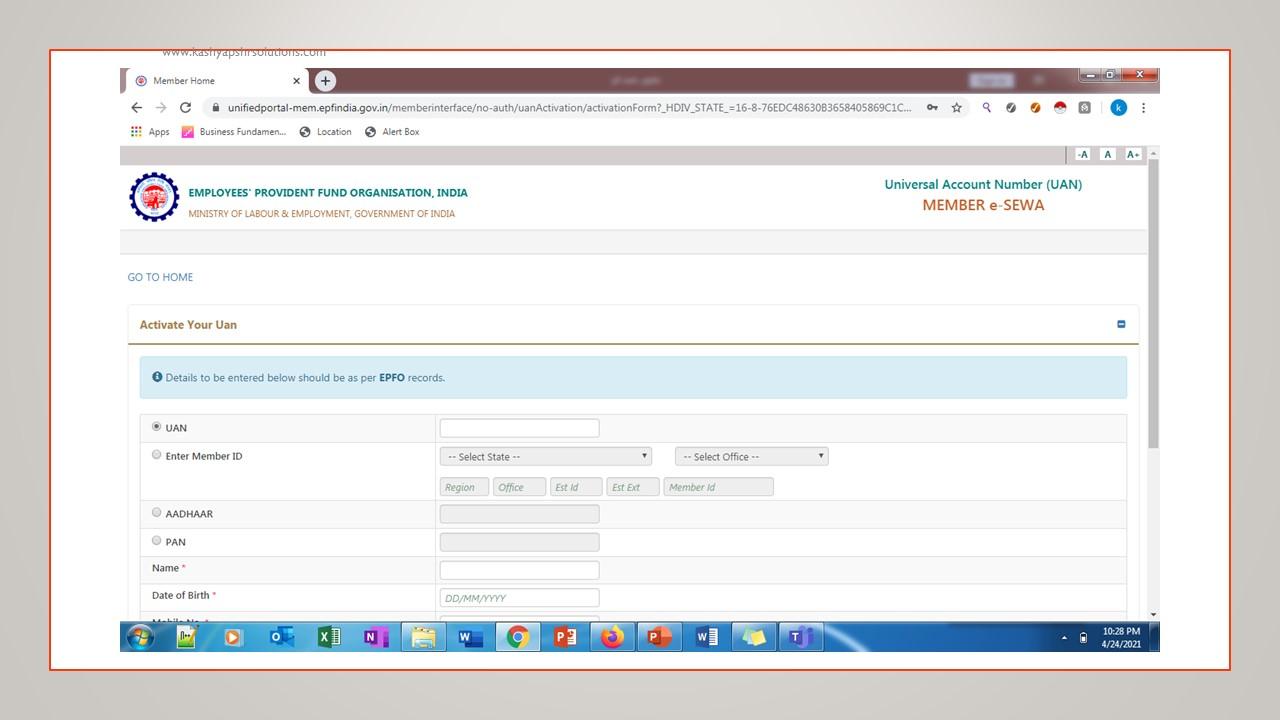Image resolution: width=1280 pixels, height=720 pixels.
Task: Click the Name input field
Action: (x=519, y=570)
